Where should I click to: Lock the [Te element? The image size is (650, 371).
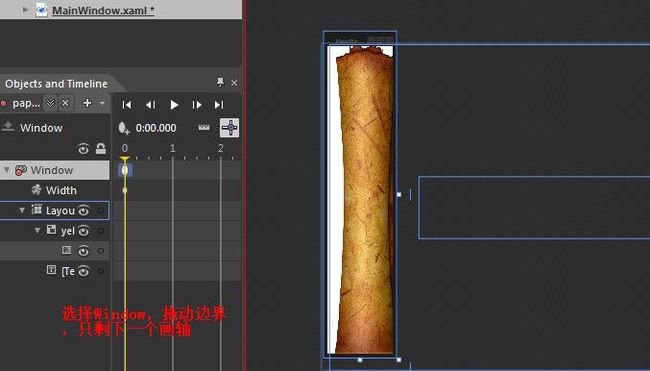(x=100, y=271)
